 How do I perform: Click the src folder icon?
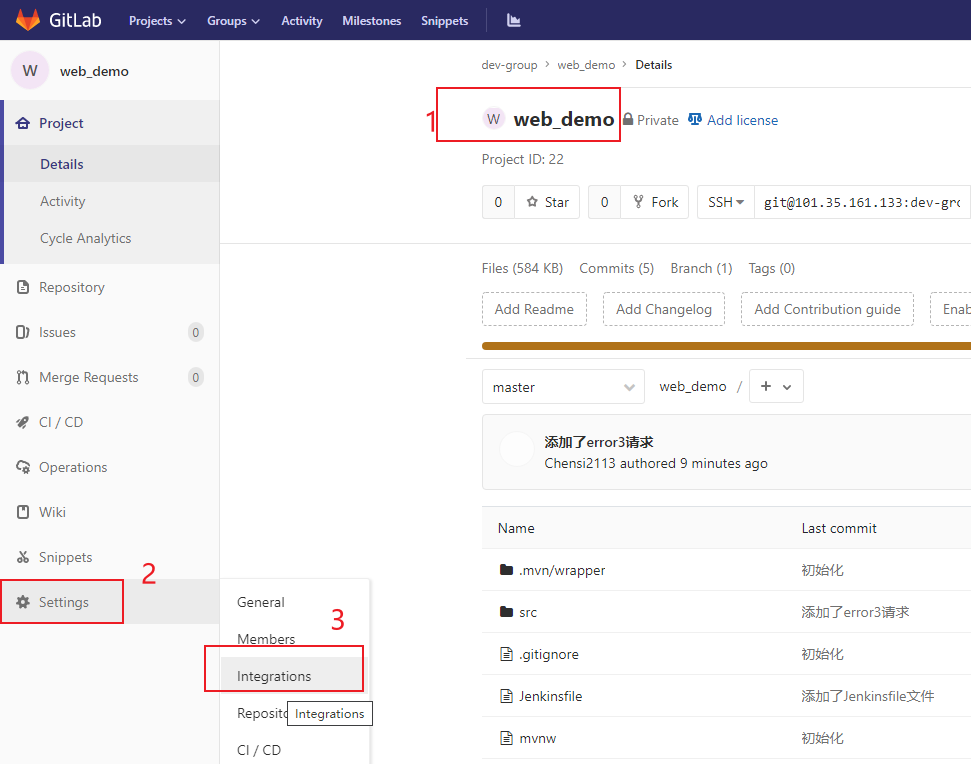click(x=507, y=612)
